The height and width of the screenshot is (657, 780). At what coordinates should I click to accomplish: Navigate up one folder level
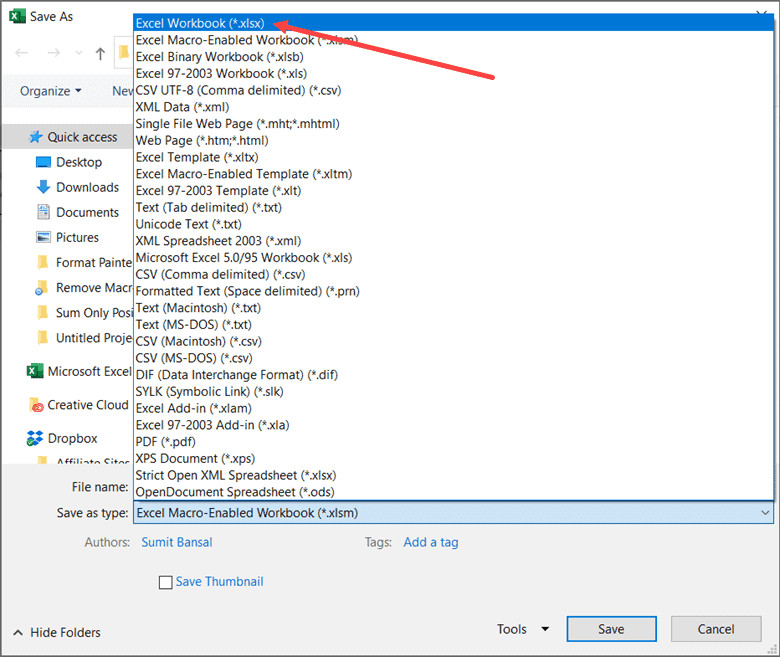click(x=100, y=53)
